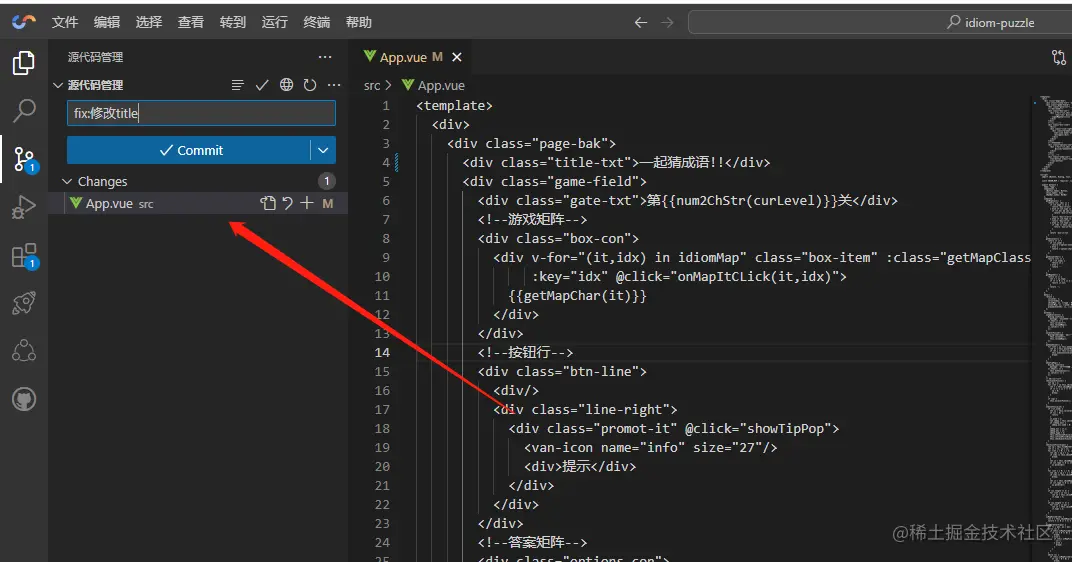1072x562 pixels.
Task: Collapse the Changes group
Action: coord(67,181)
